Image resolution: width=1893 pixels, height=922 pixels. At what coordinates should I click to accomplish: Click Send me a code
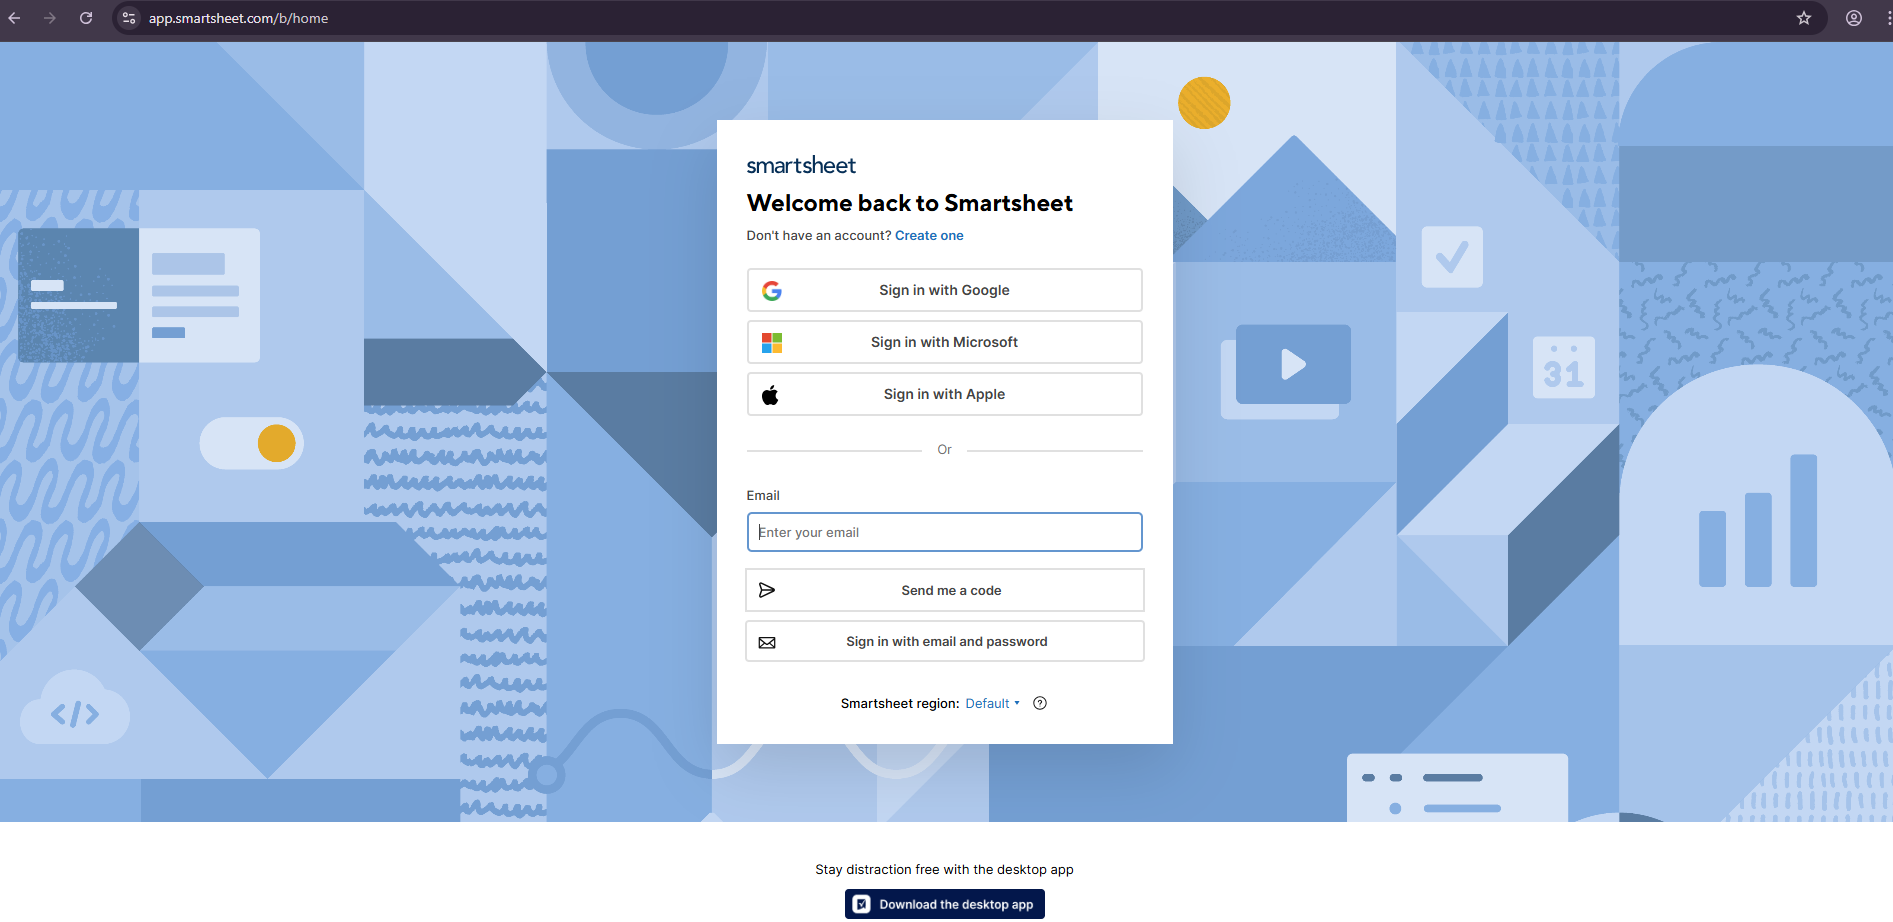pos(944,590)
